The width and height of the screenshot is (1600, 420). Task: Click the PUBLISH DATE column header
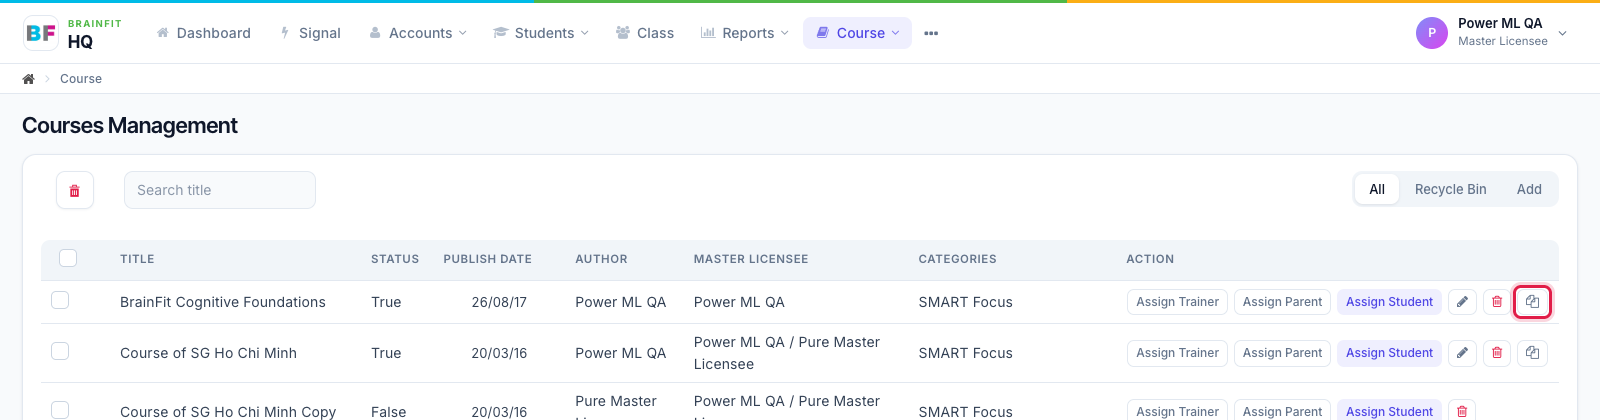488,259
